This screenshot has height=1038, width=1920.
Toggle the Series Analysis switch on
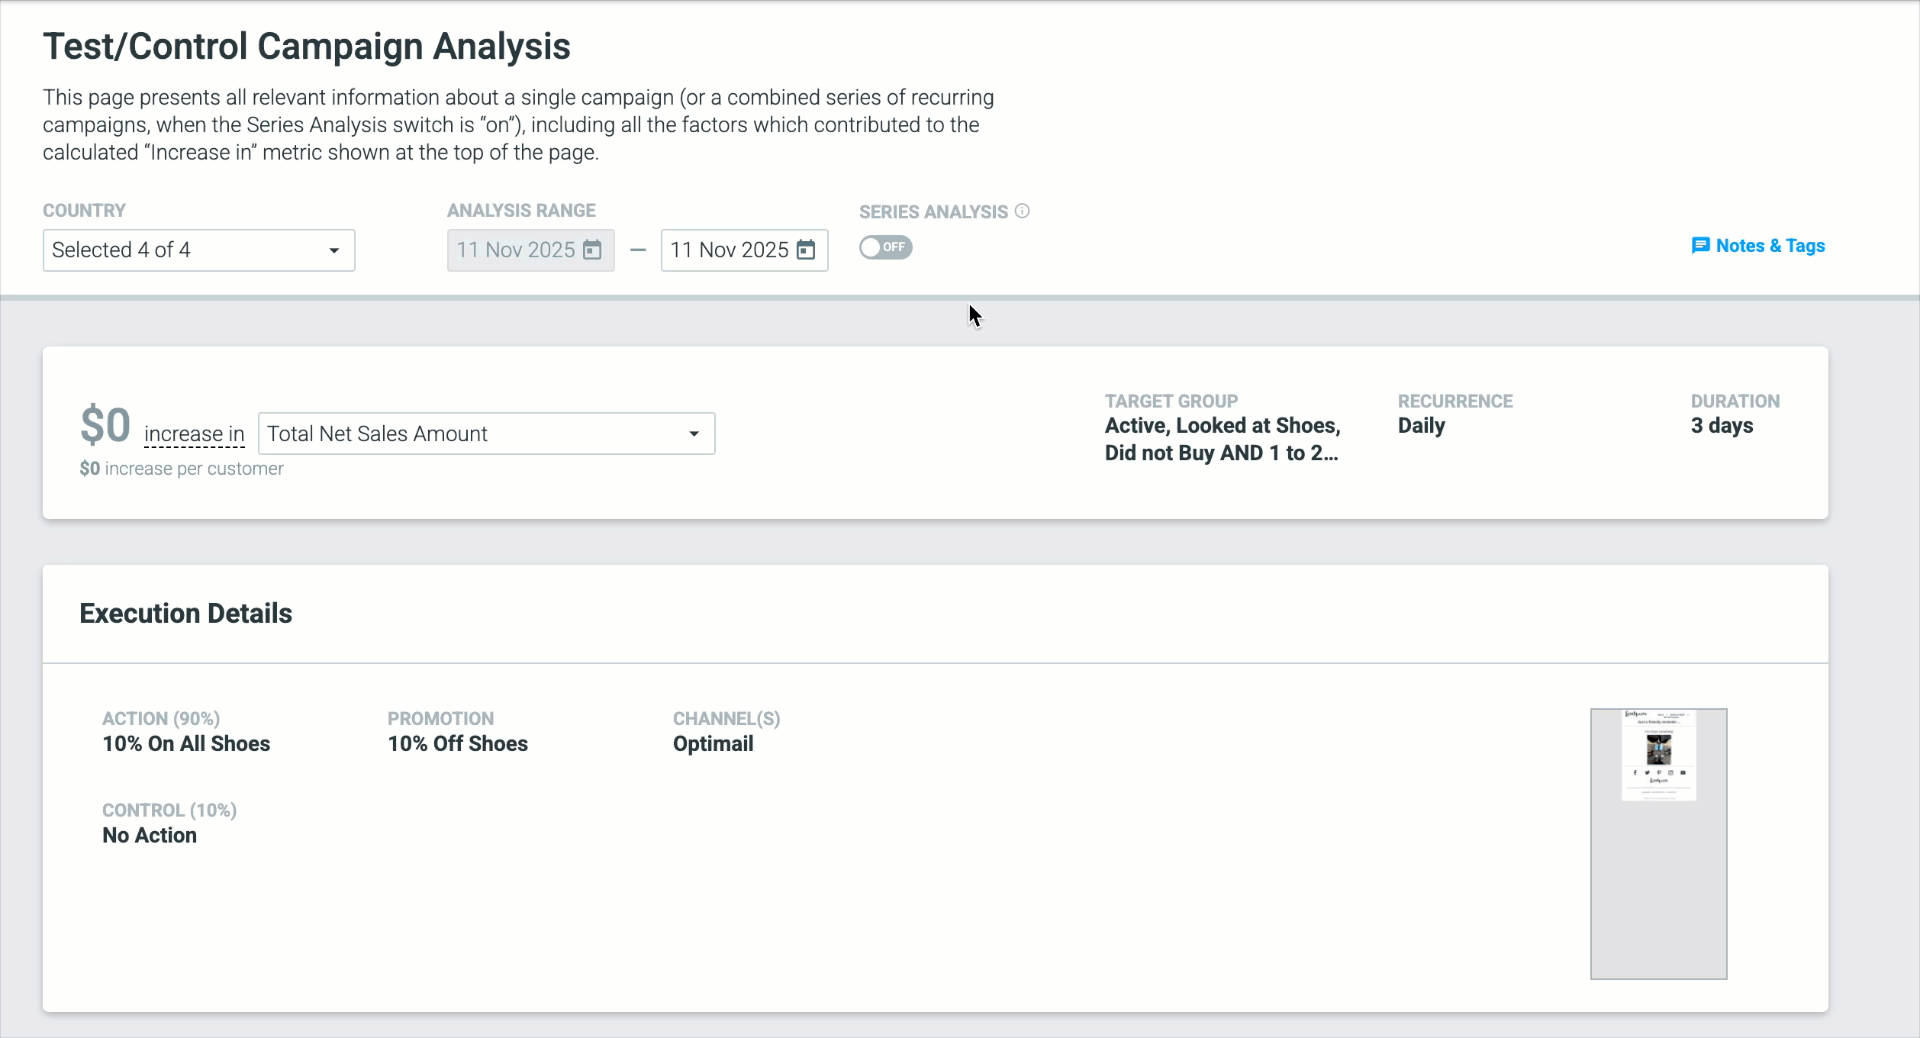pos(886,247)
